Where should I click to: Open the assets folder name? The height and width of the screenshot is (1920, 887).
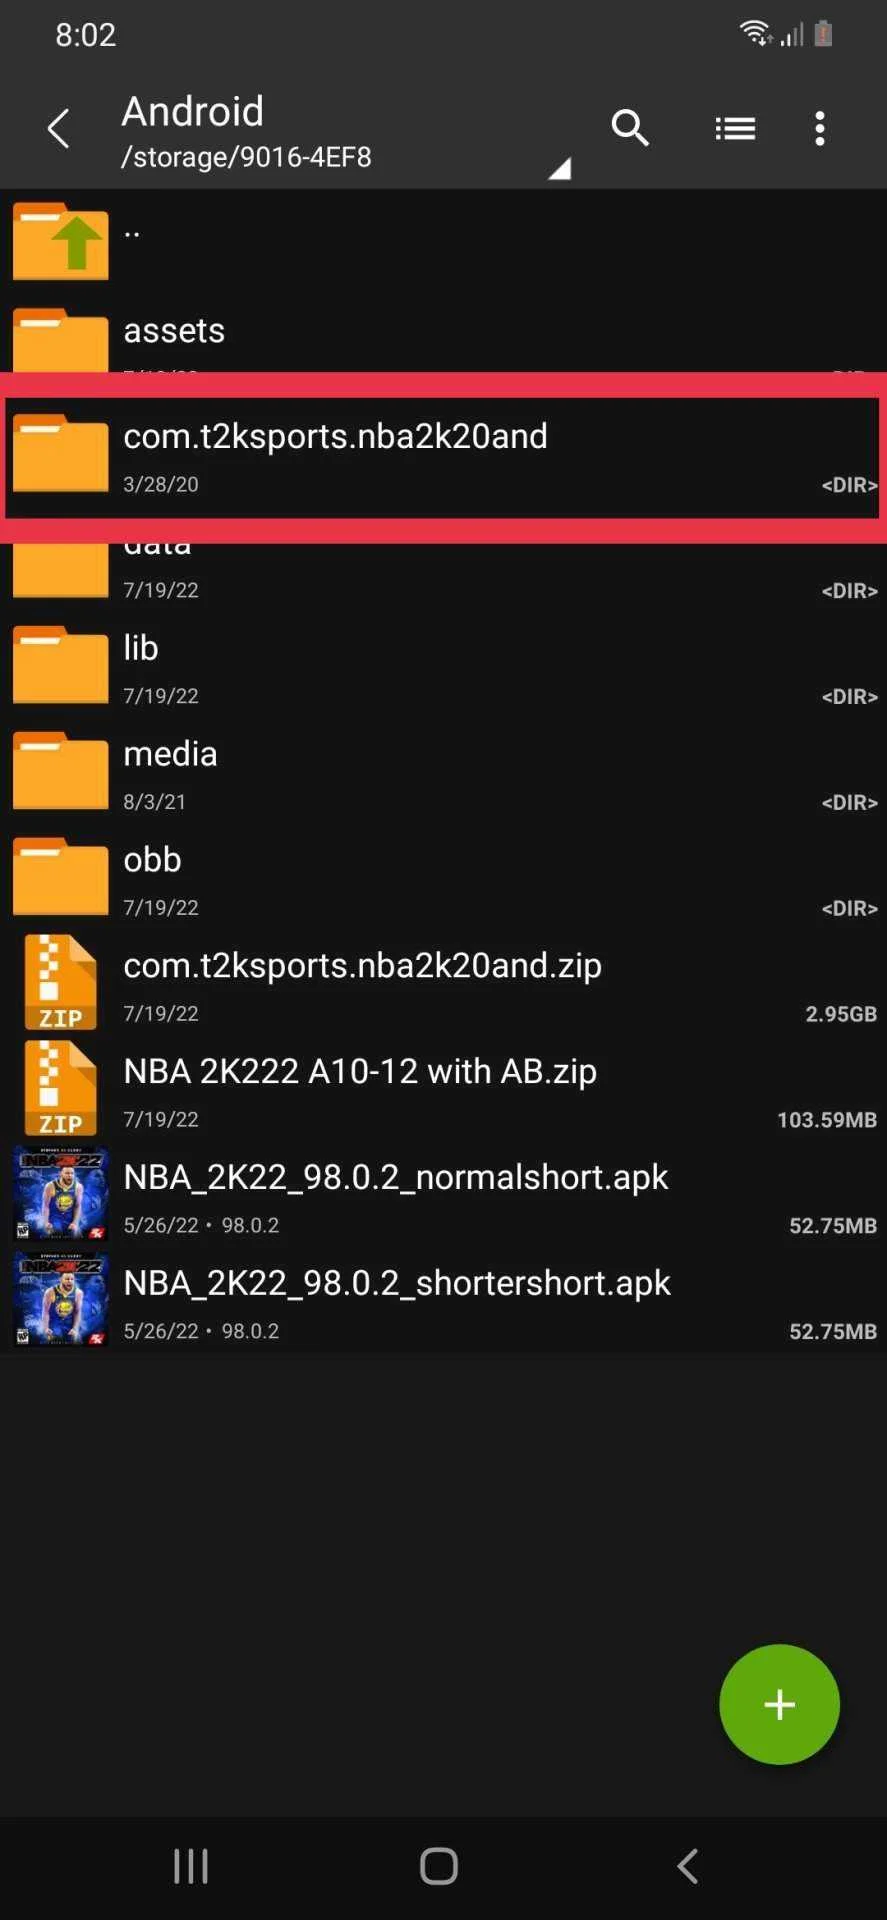point(174,330)
